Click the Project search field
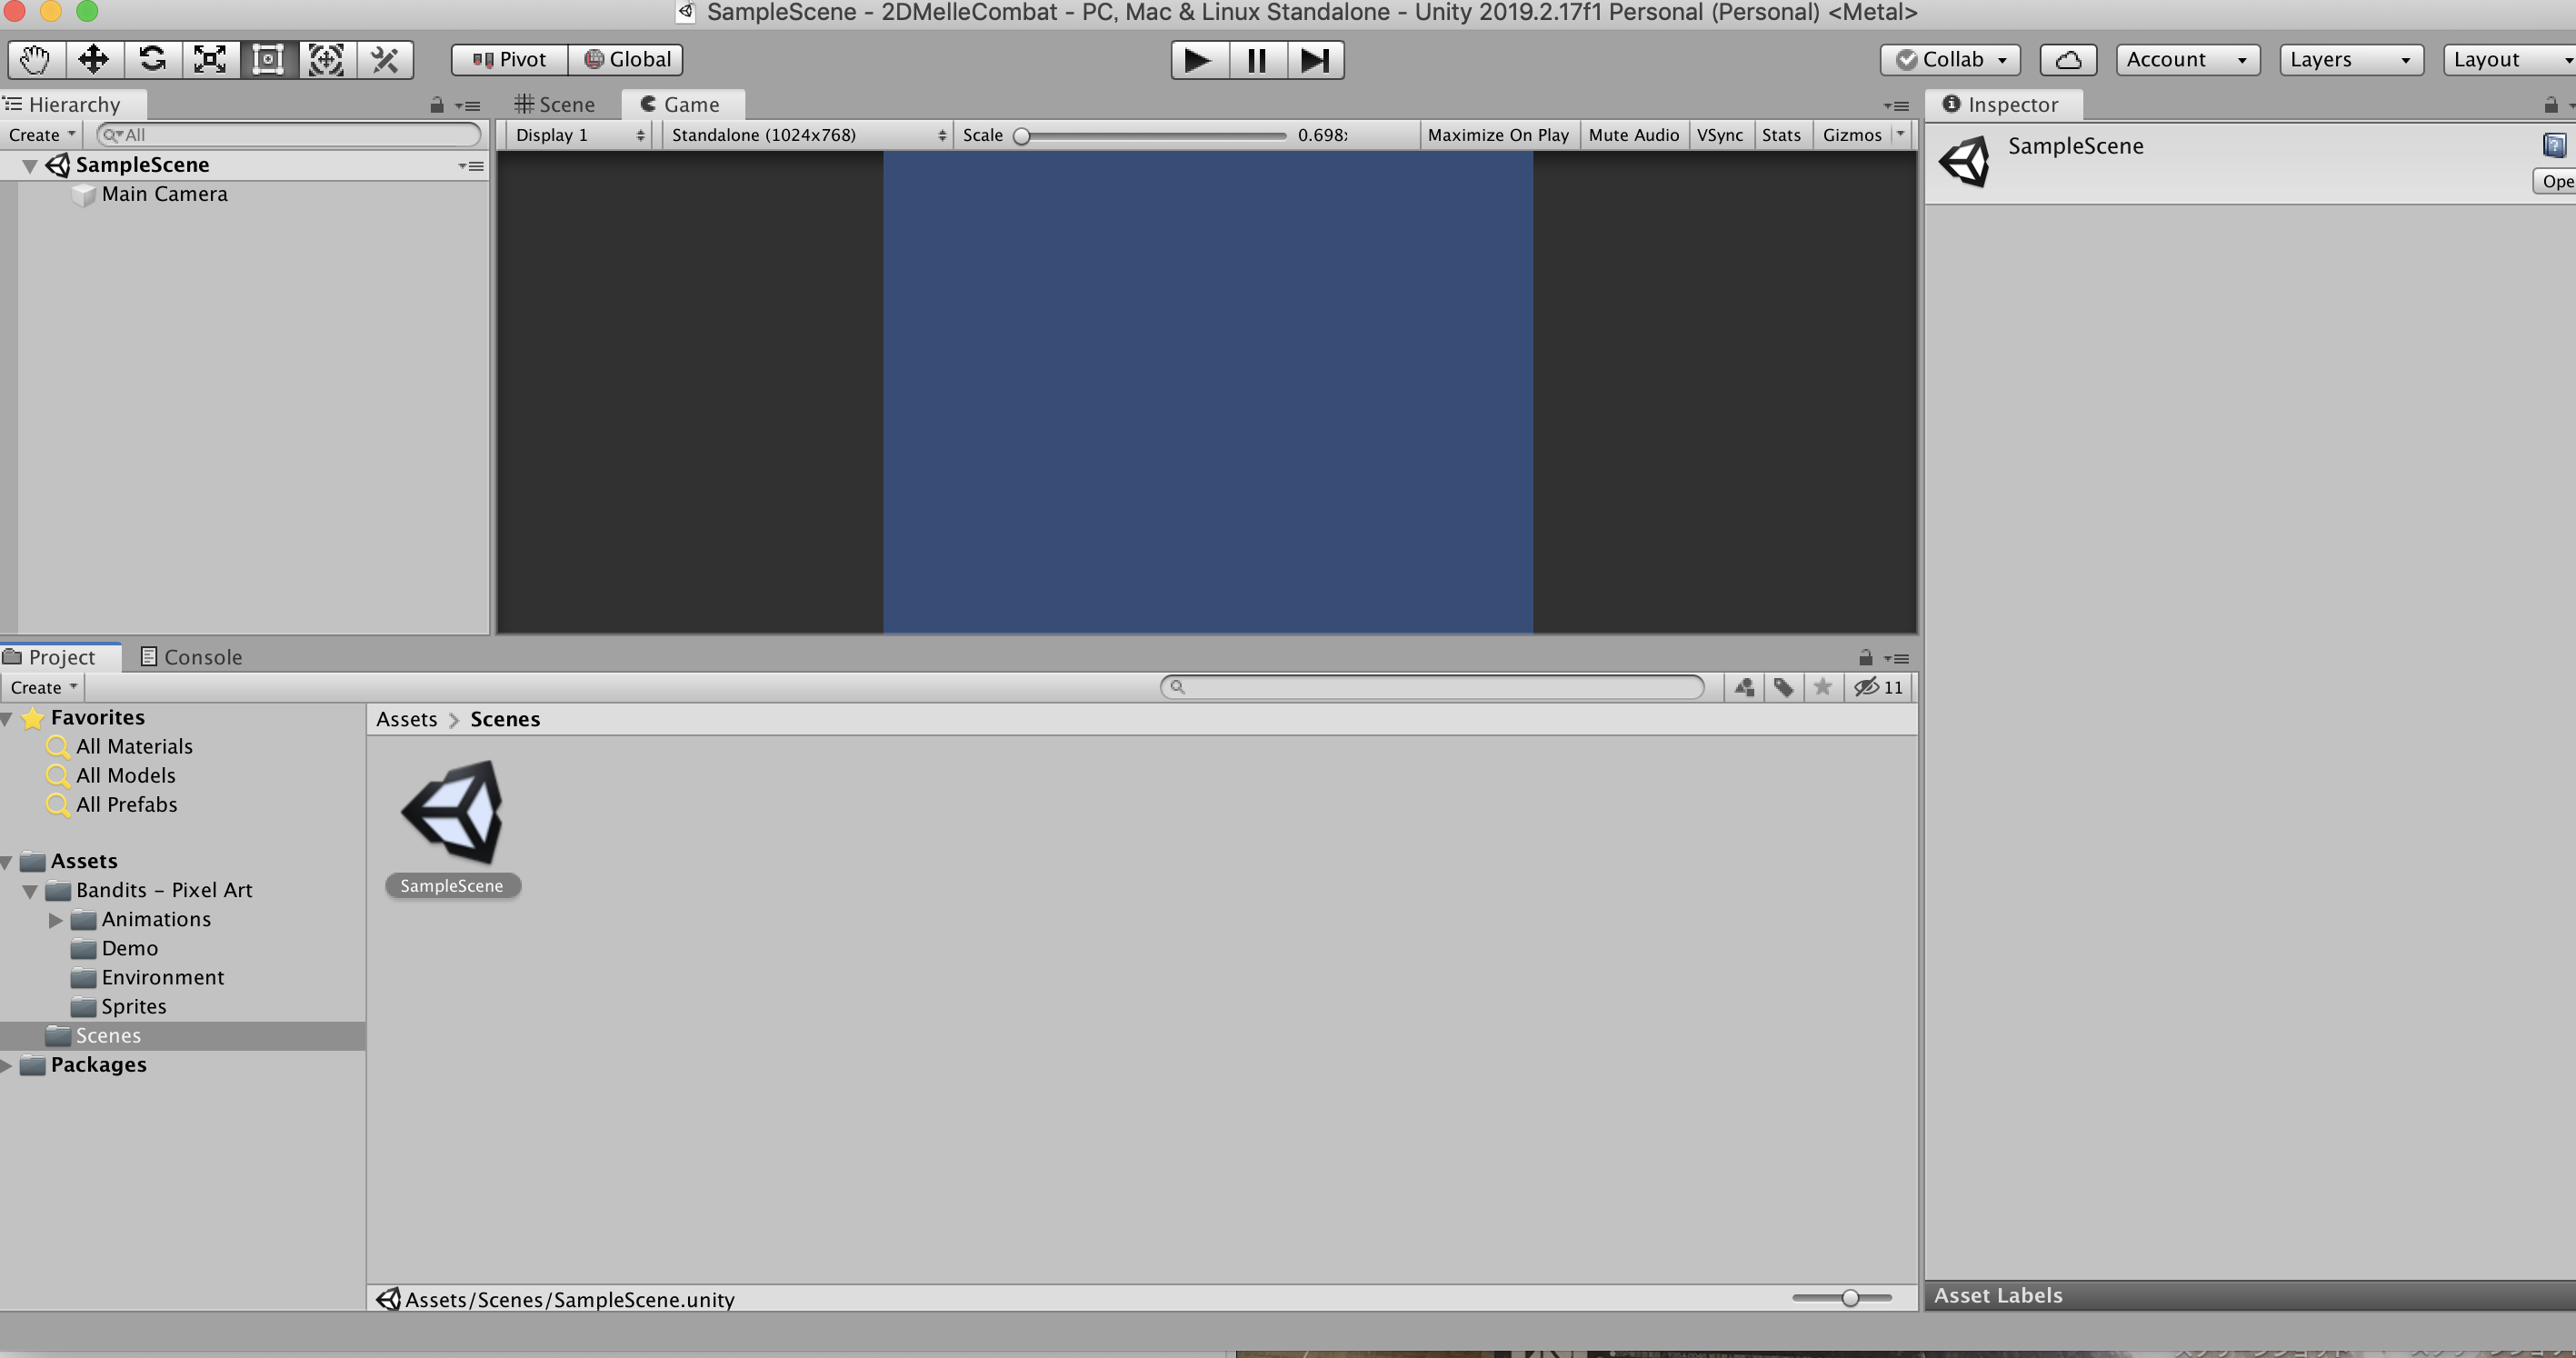Screen dimensions: 2576x1358 (1432, 687)
